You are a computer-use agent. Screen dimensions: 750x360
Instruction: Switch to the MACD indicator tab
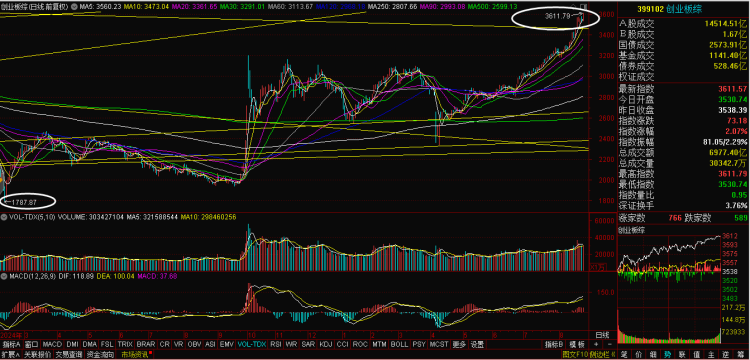click(x=52, y=344)
